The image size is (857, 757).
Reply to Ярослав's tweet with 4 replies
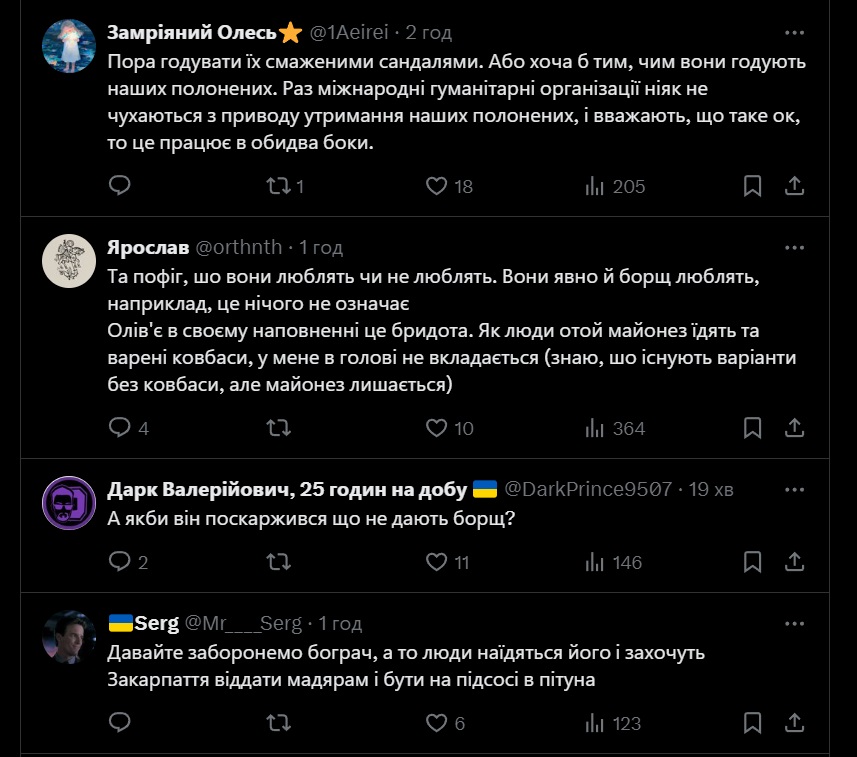click(x=120, y=428)
